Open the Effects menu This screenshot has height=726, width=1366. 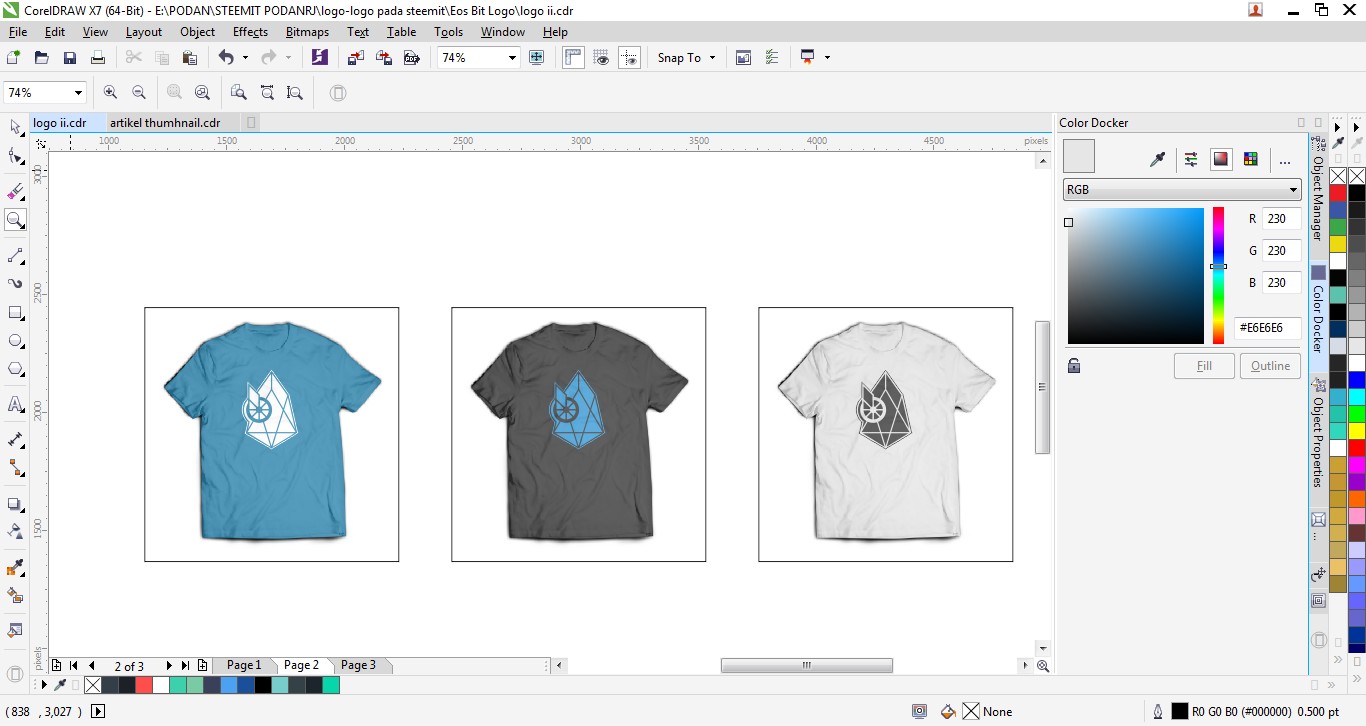click(250, 32)
